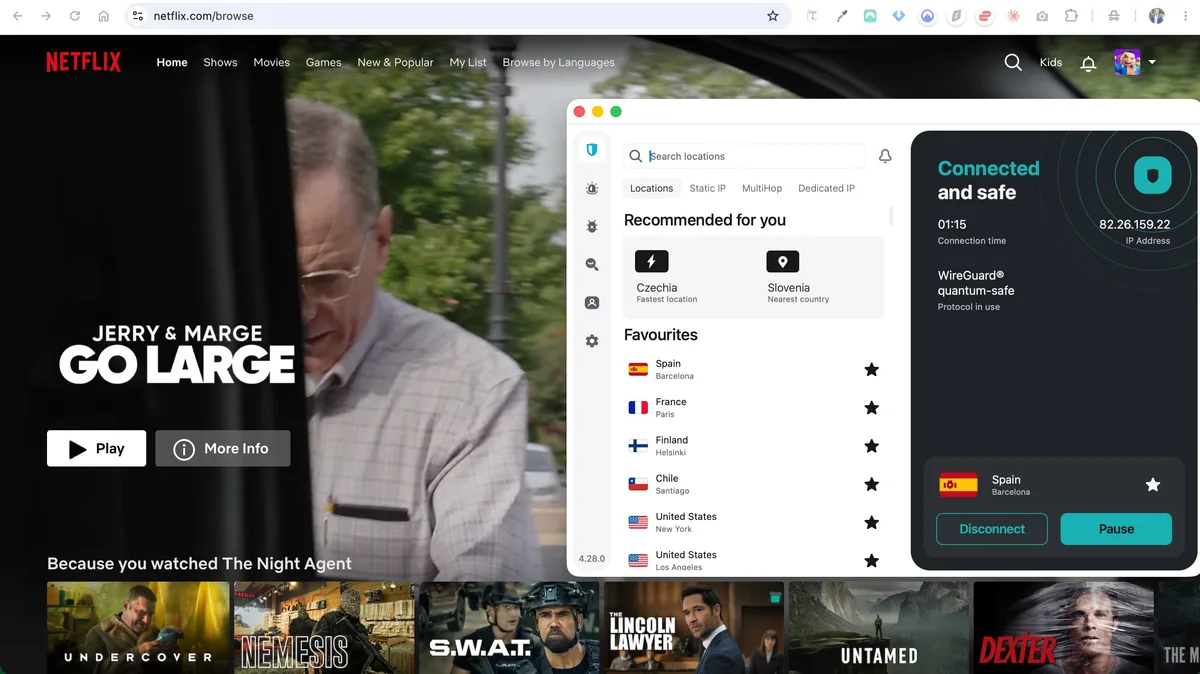This screenshot has width=1200, height=674.
Task: Open the Chrome three-dot menu
Action: (x=1185, y=16)
